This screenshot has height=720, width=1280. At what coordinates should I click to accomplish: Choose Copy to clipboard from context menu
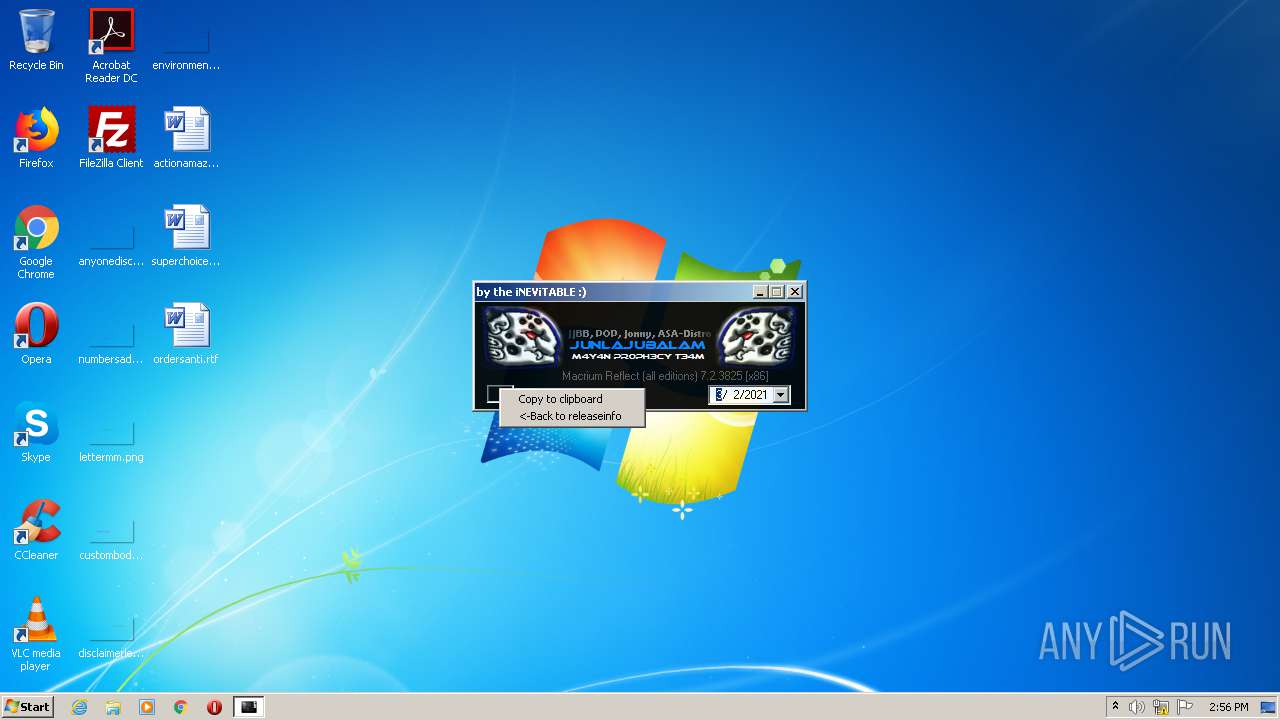[571, 399]
